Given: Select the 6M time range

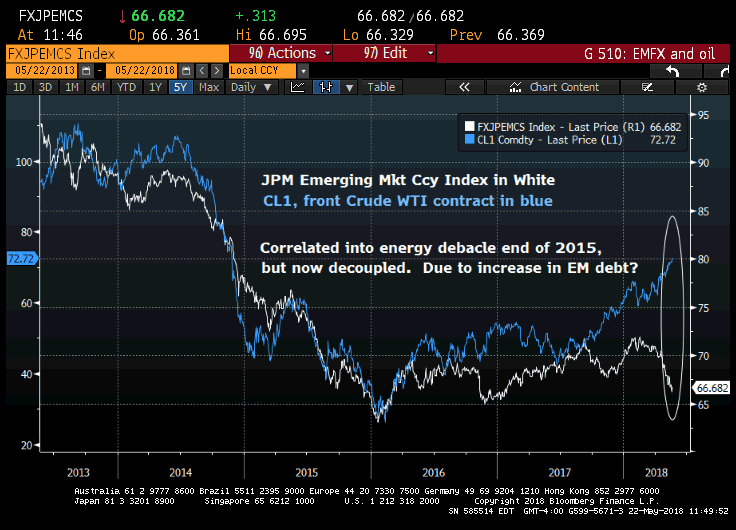Looking at the screenshot, I should [x=98, y=87].
